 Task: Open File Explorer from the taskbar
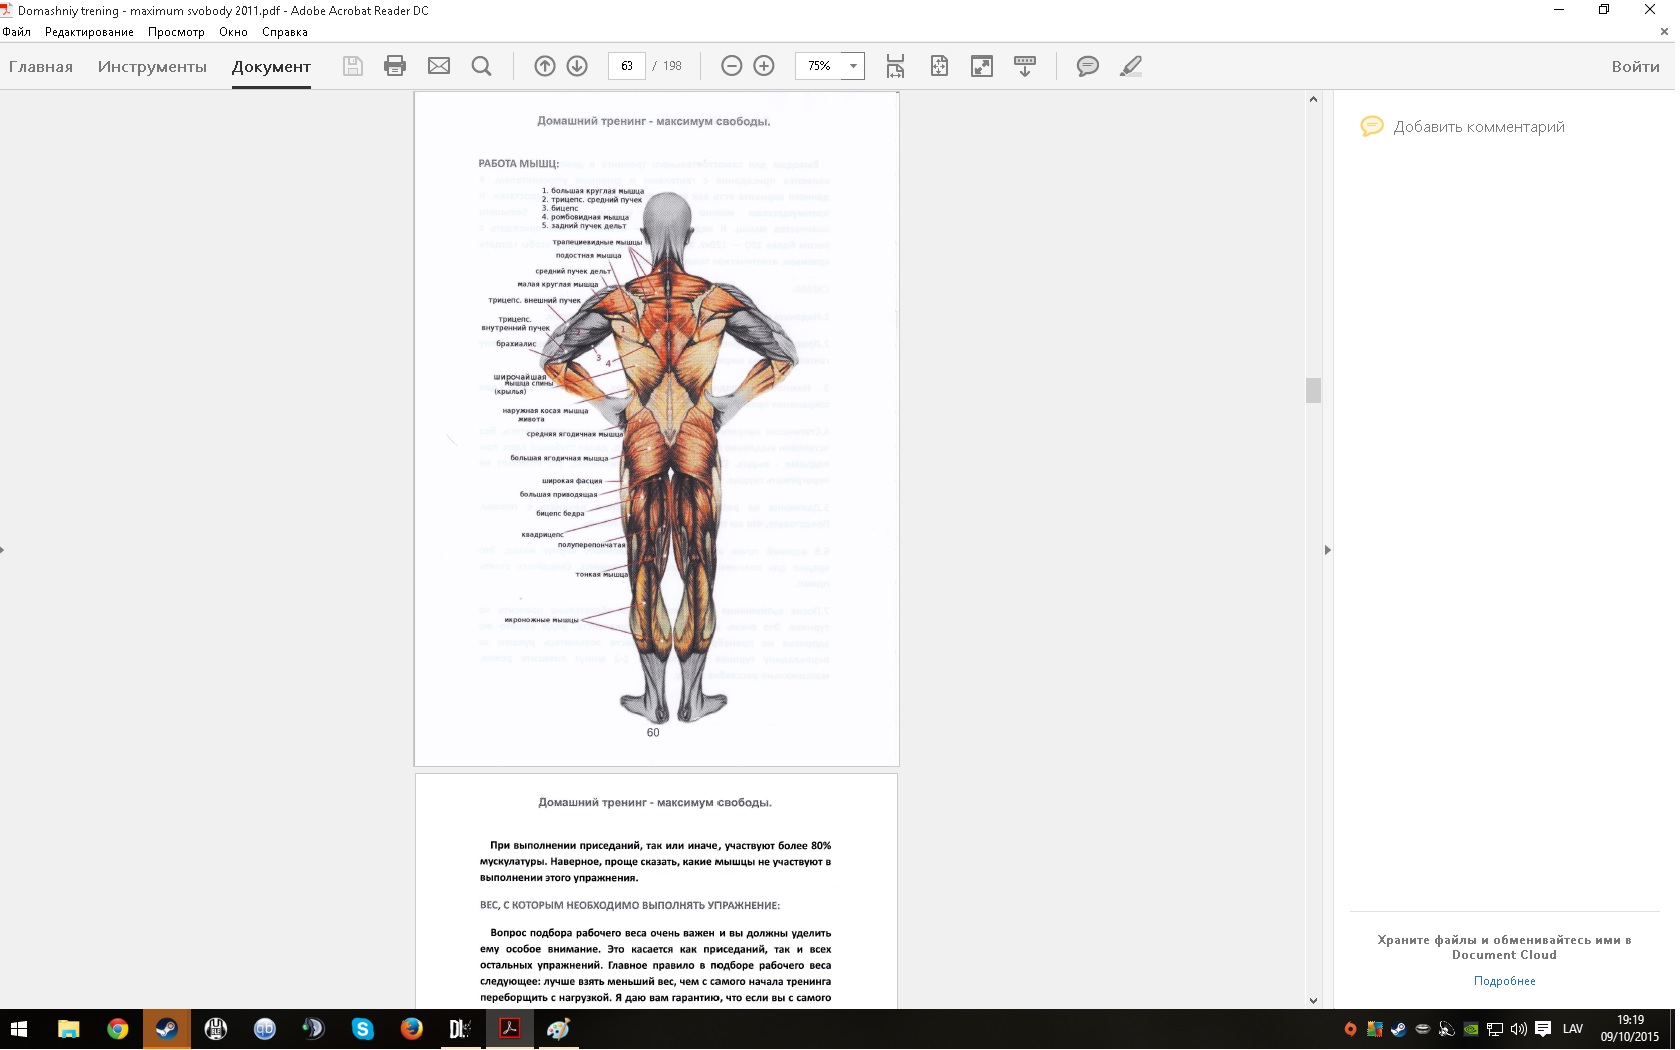(x=68, y=1029)
